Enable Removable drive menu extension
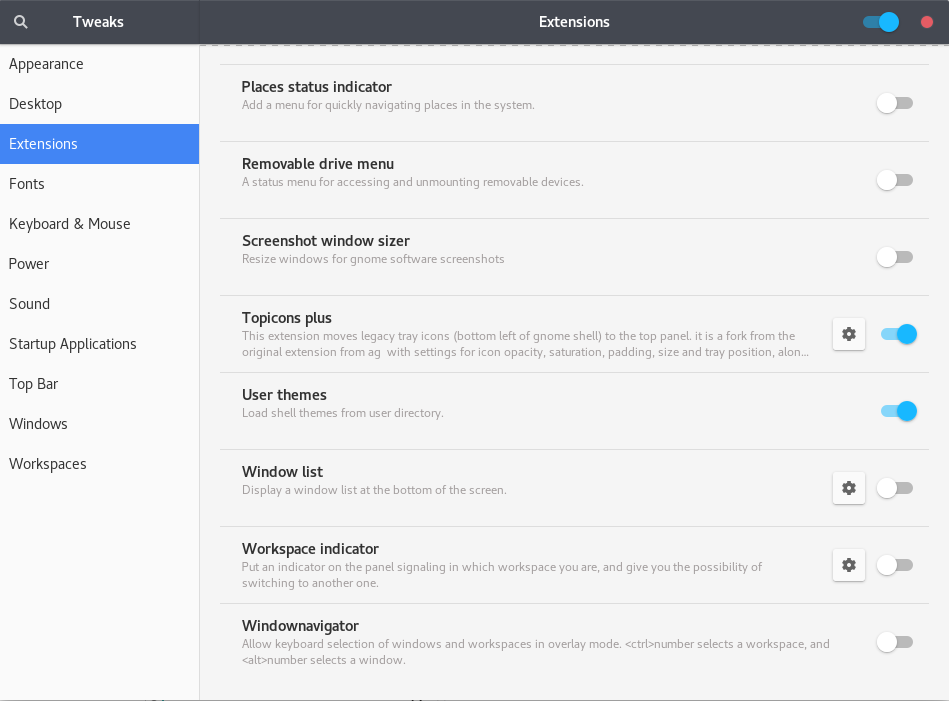Viewport: 949px width, 701px height. tap(895, 180)
